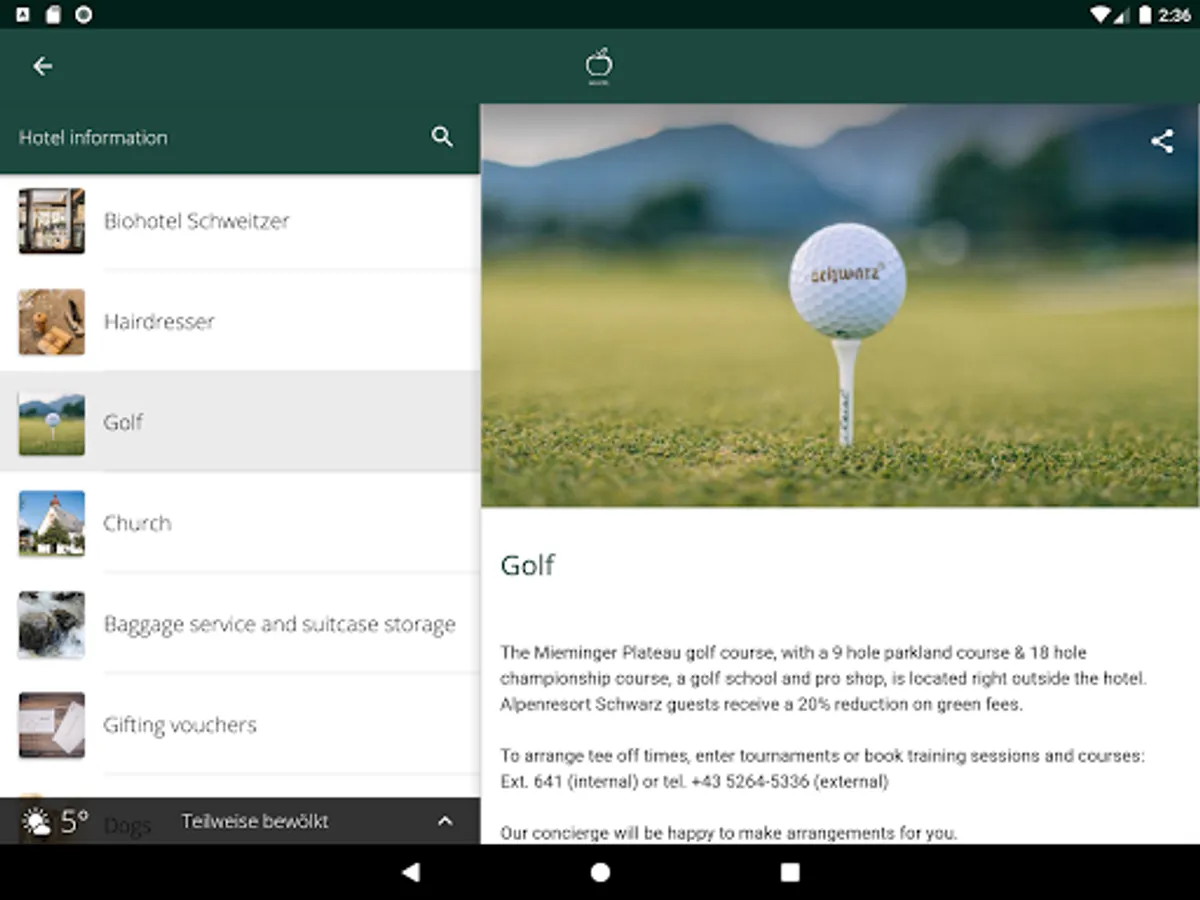Open the Church entry

coord(240,523)
